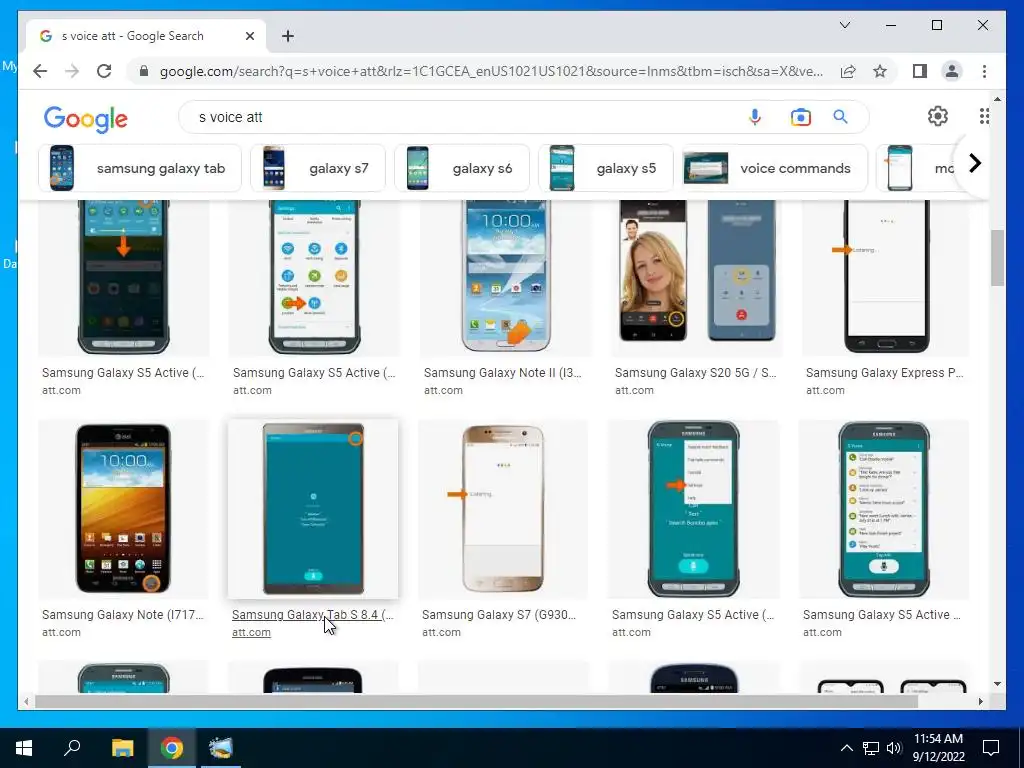Click 'Samsung Galaxy Tab S 8.4' title link
The height and width of the screenshot is (768, 1024).
(x=313, y=615)
